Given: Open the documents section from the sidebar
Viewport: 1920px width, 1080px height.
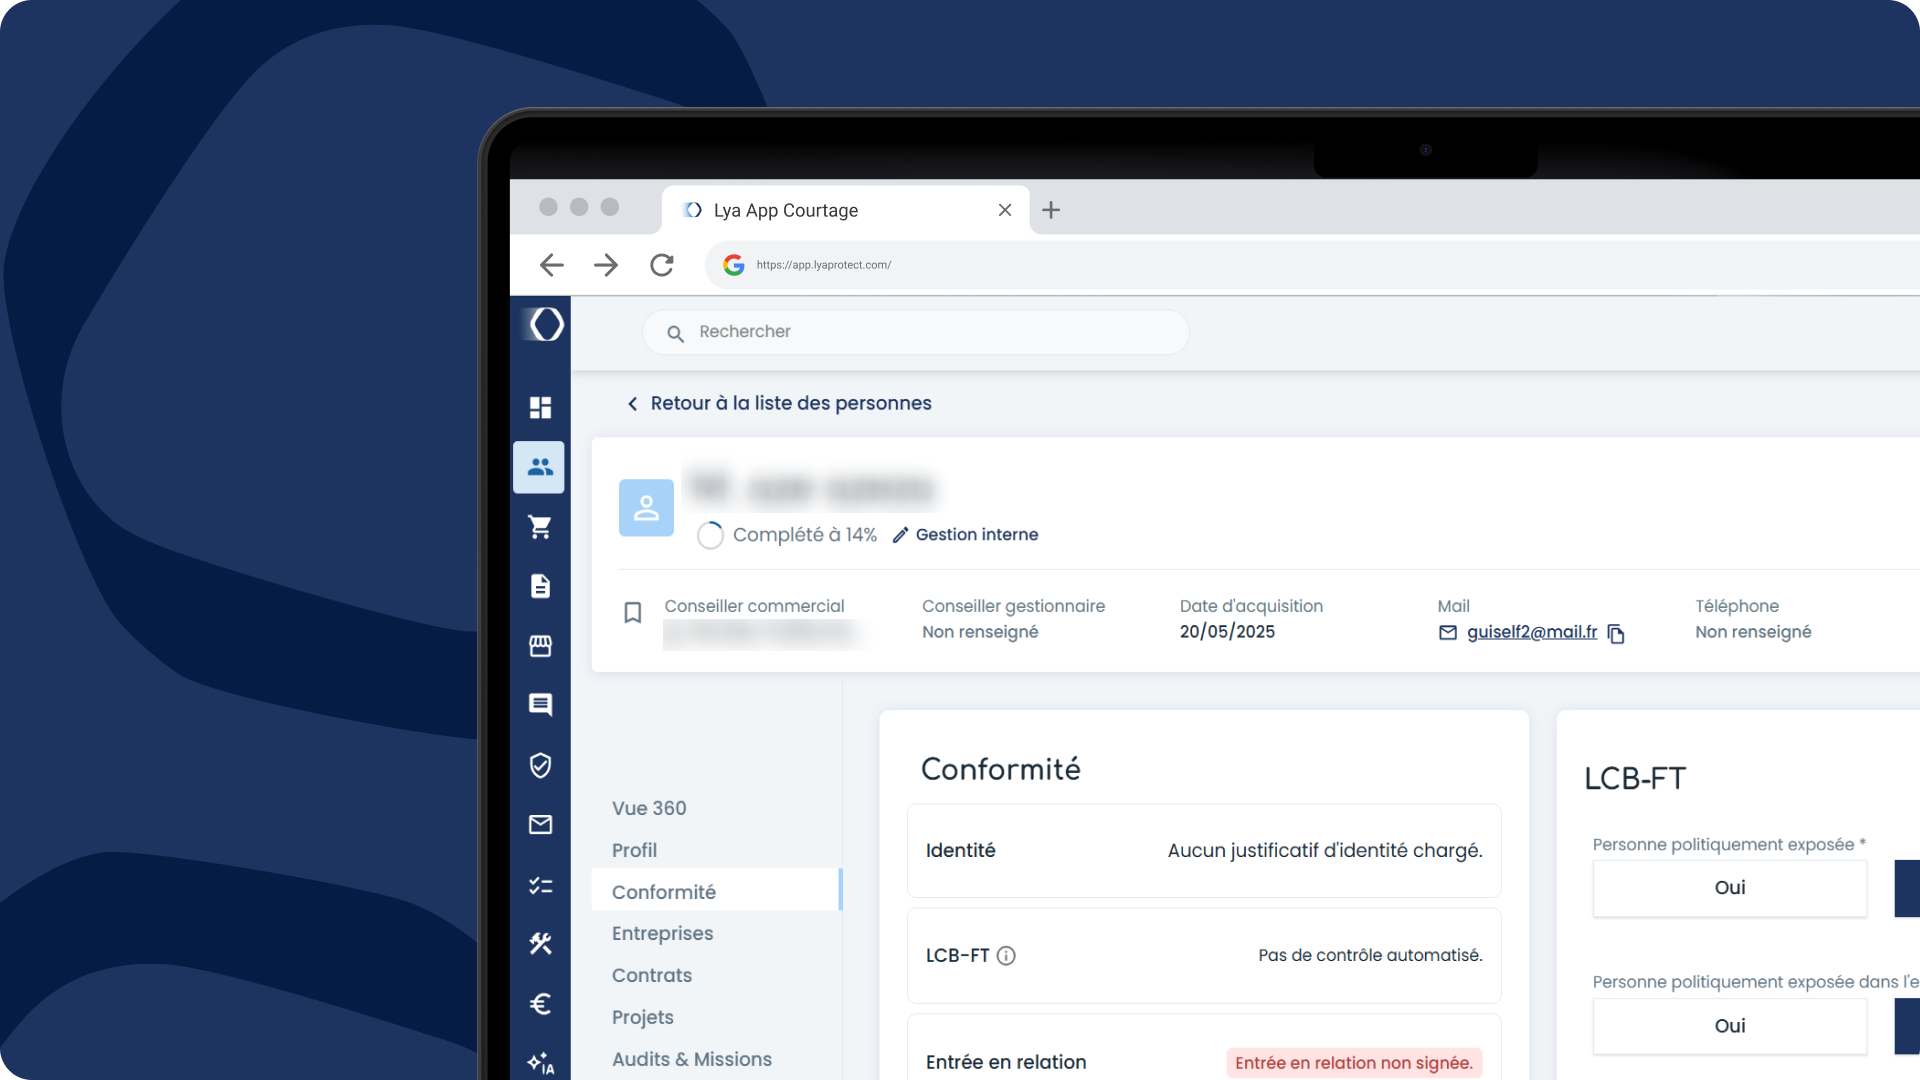Looking at the screenshot, I should click(x=540, y=587).
